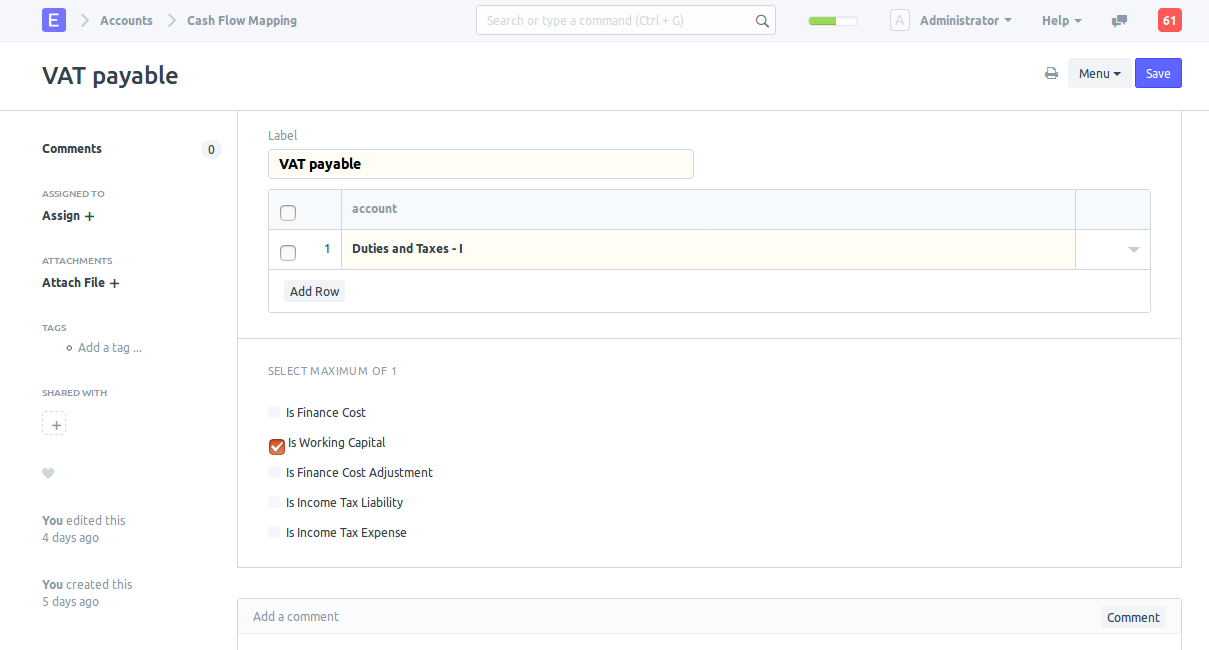
Task: Click the Add Row button
Action: coord(314,292)
